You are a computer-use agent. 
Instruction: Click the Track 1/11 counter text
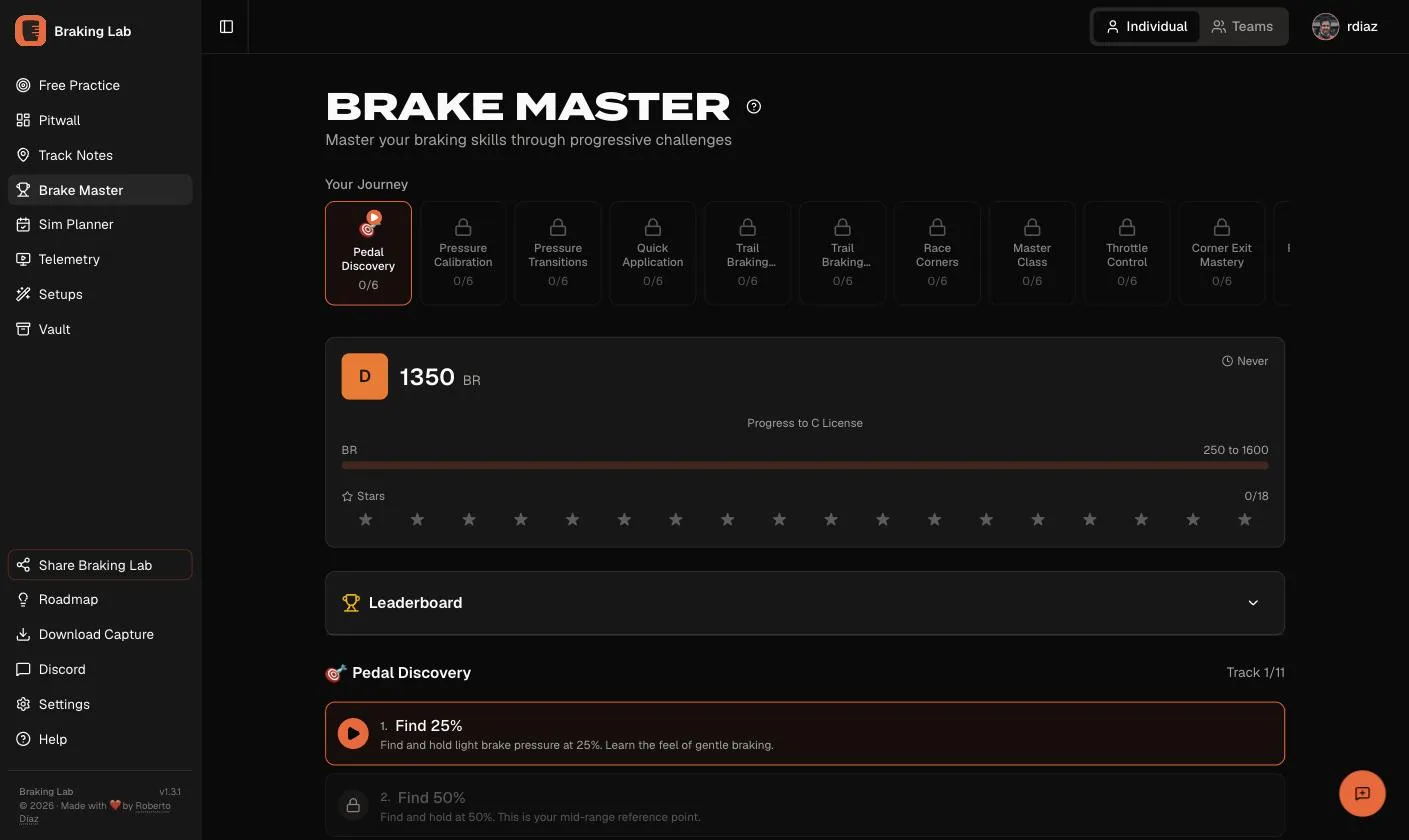tap(1256, 673)
